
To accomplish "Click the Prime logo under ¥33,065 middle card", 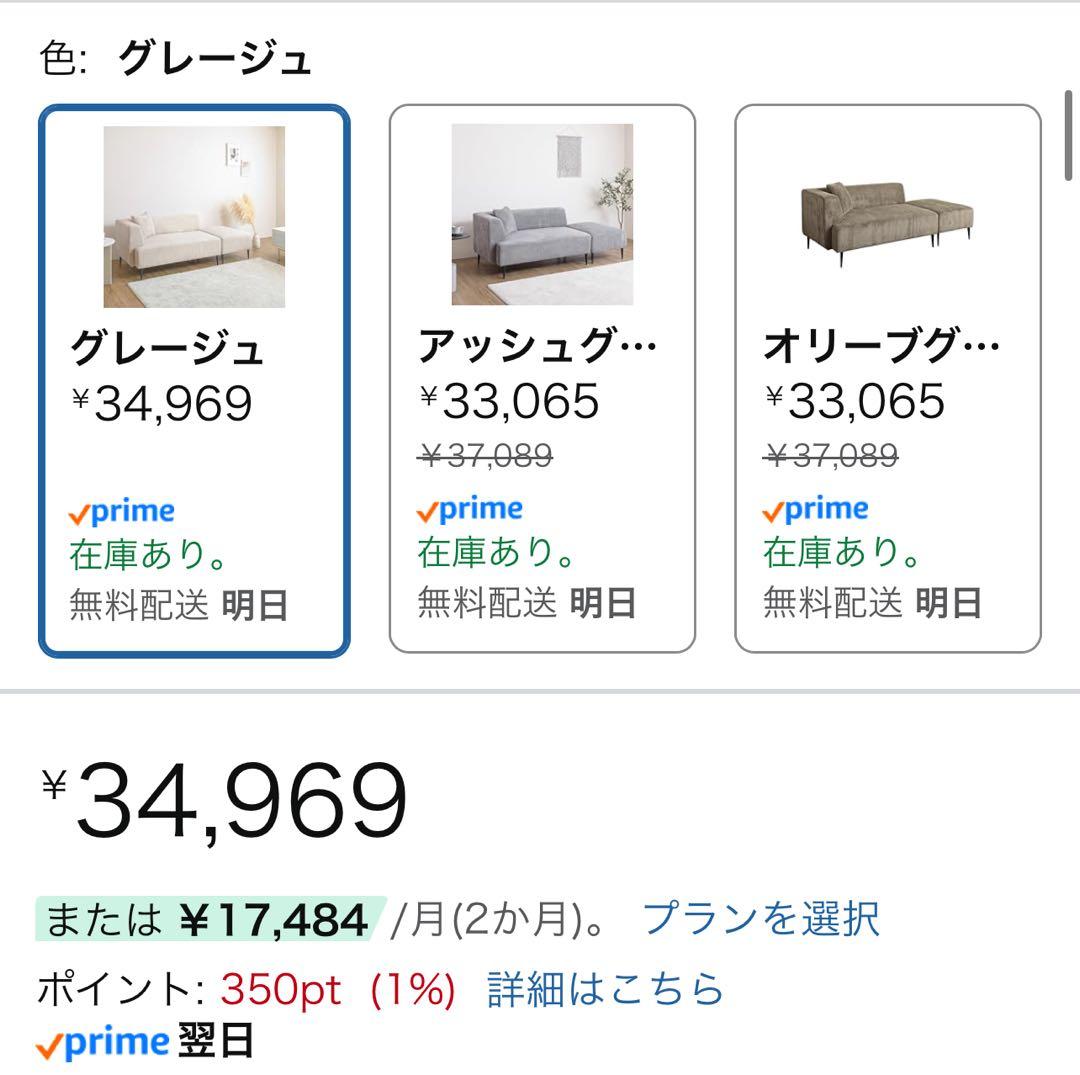I will [x=470, y=509].
